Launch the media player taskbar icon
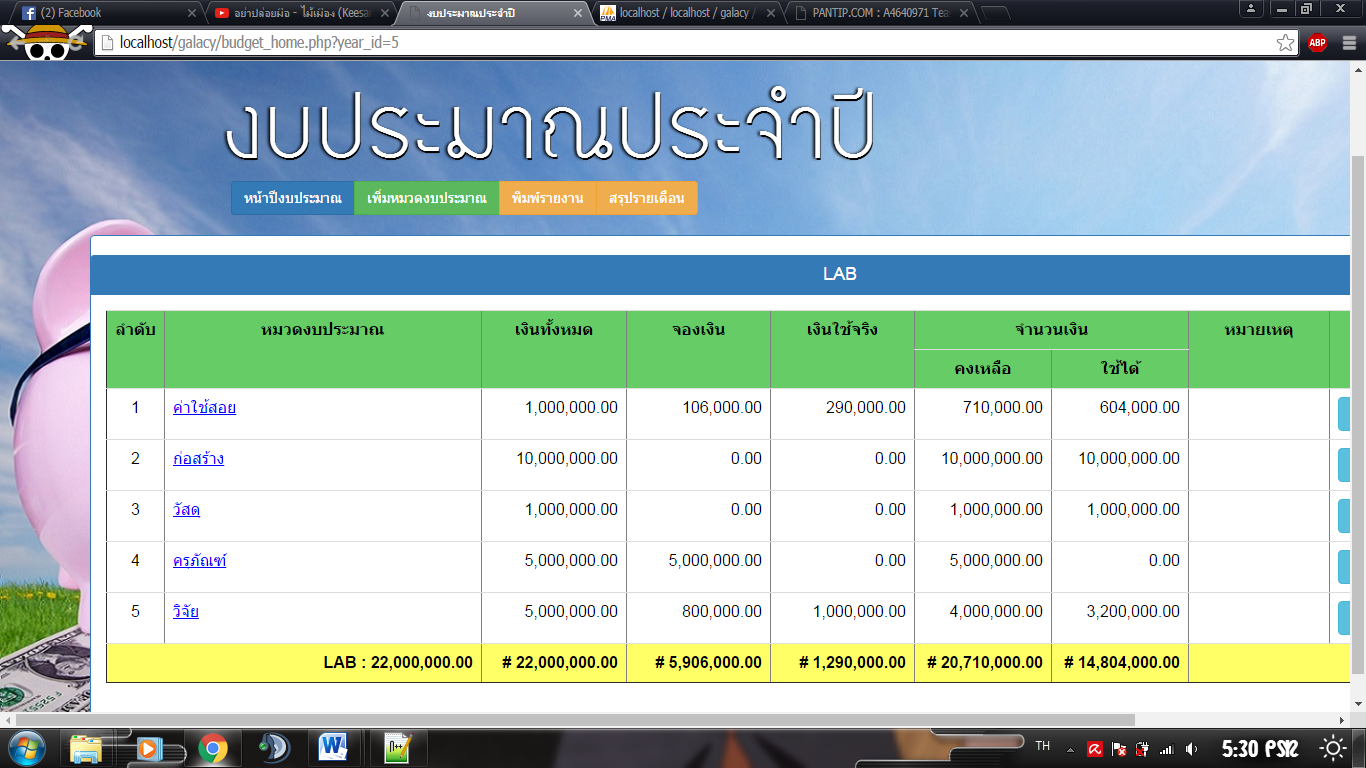This screenshot has height=768, width=1366. pyautogui.click(x=150, y=748)
